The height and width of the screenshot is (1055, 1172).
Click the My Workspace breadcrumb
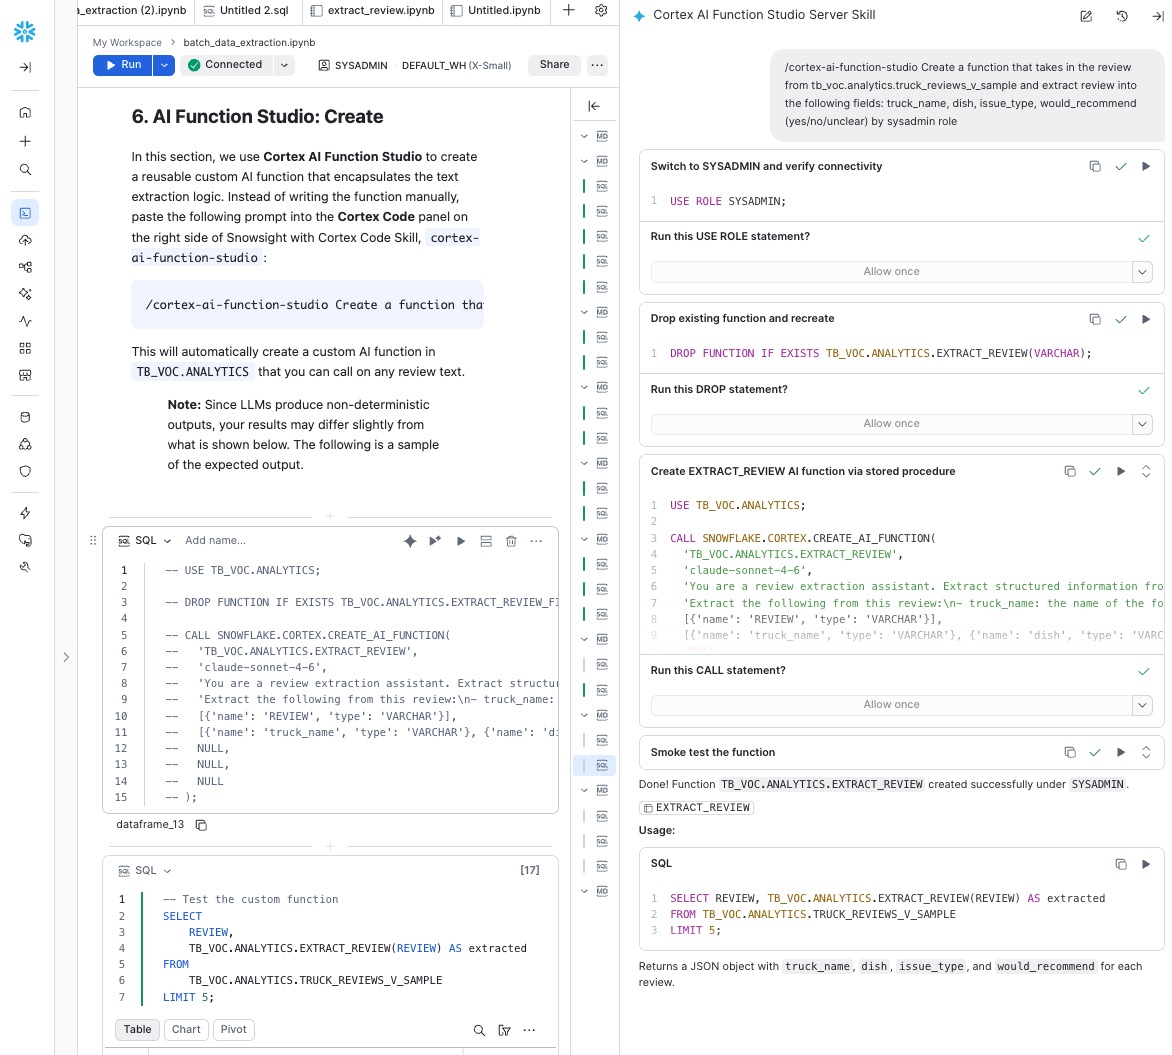coord(127,43)
